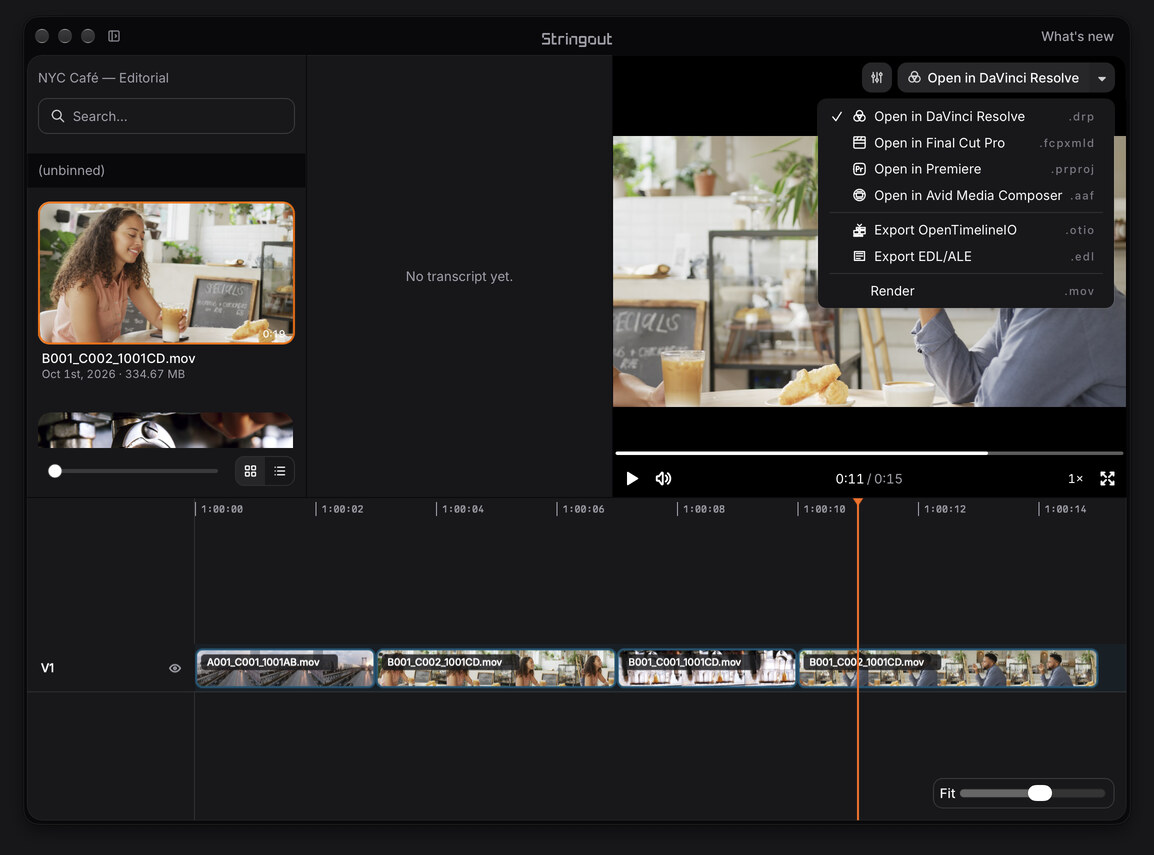Open What's new link
Viewport: 1154px width, 855px height.
click(x=1077, y=36)
